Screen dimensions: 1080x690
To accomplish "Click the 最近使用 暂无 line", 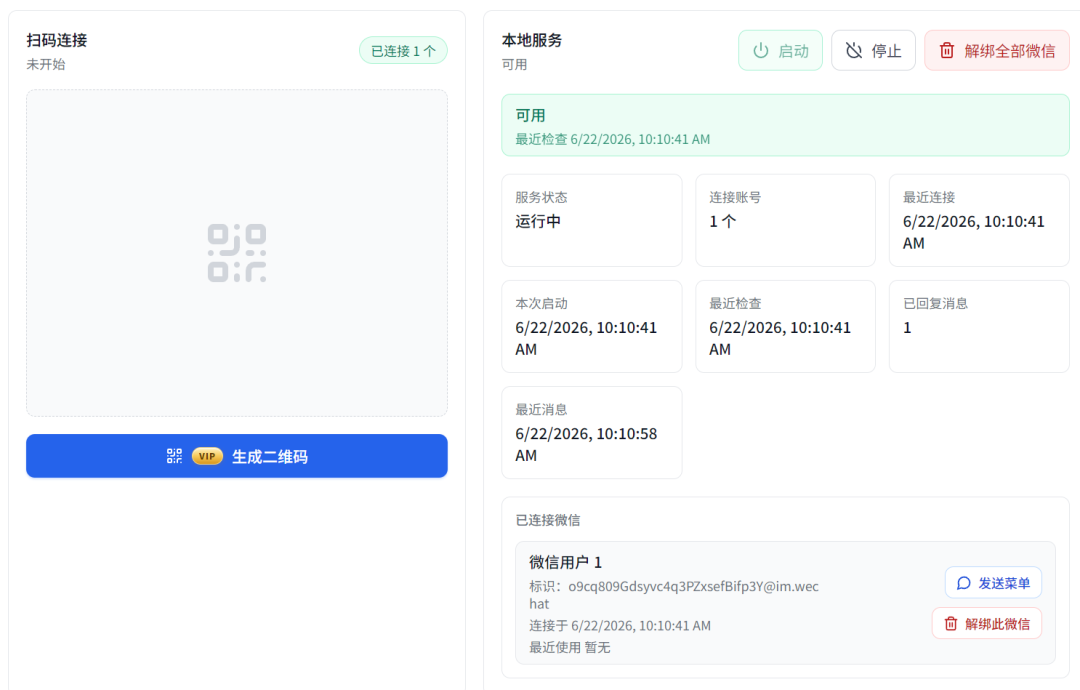I will coord(570,647).
